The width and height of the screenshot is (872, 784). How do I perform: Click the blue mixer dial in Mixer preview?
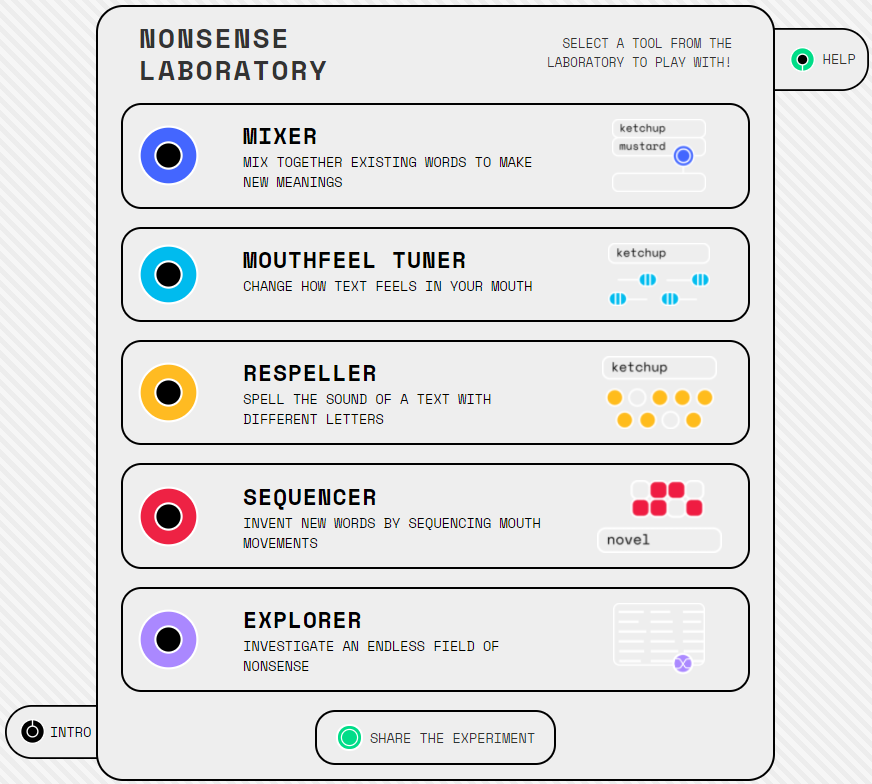pyautogui.click(x=683, y=156)
